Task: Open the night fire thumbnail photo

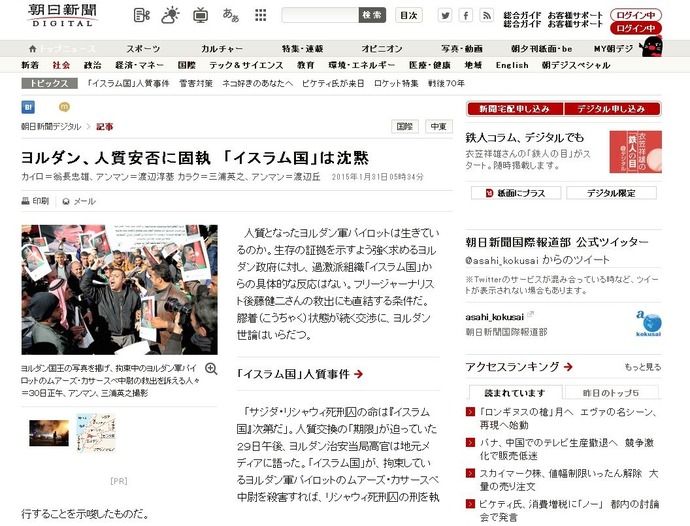Action: 49,433
